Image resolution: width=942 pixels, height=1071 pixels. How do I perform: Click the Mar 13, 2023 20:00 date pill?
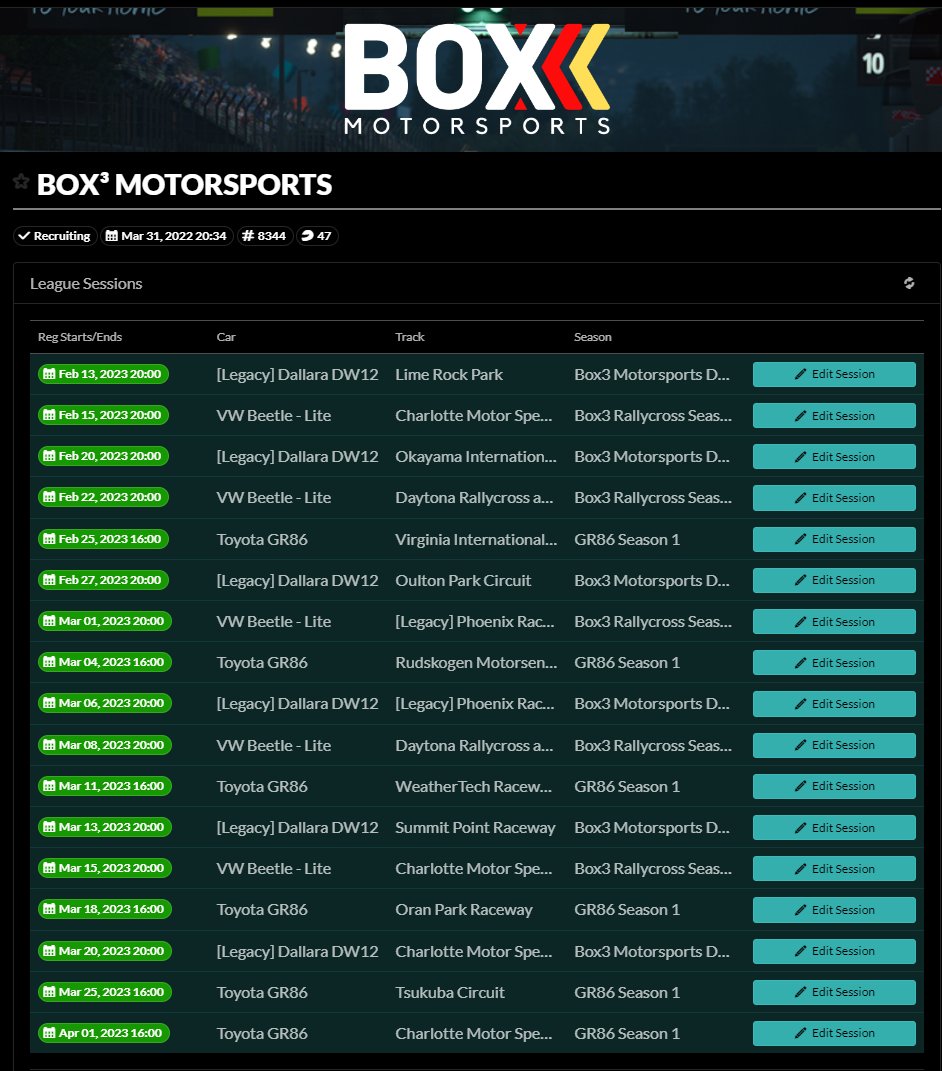click(105, 827)
